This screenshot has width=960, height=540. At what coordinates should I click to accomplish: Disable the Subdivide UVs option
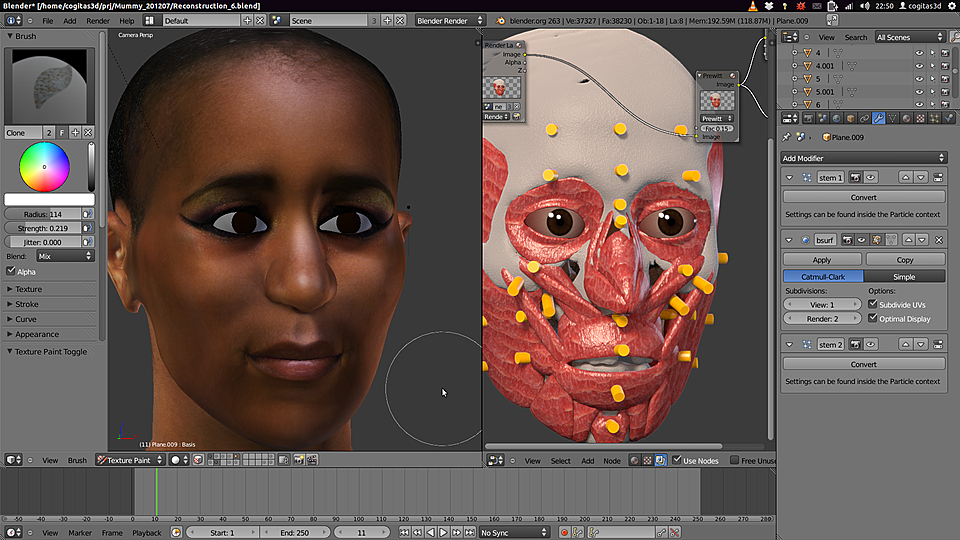coord(873,304)
